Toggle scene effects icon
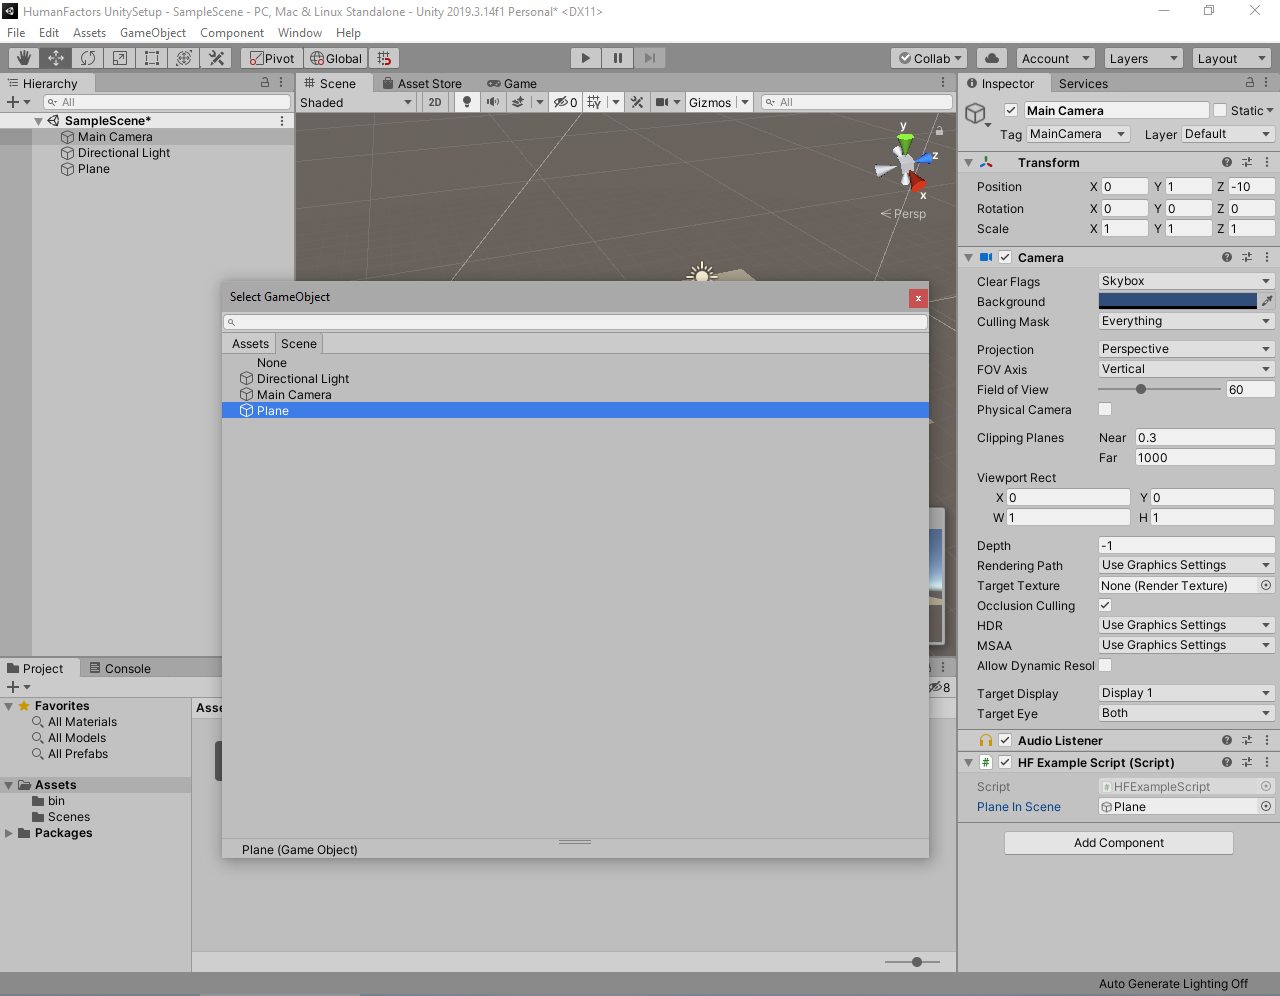The width and height of the screenshot is (1280, 996). pos(518,102)
